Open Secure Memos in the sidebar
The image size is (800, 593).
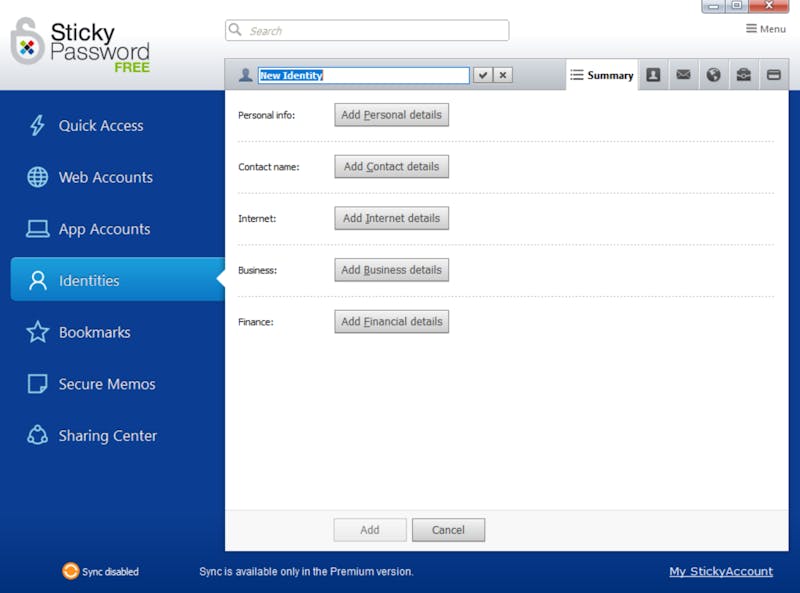117,384
